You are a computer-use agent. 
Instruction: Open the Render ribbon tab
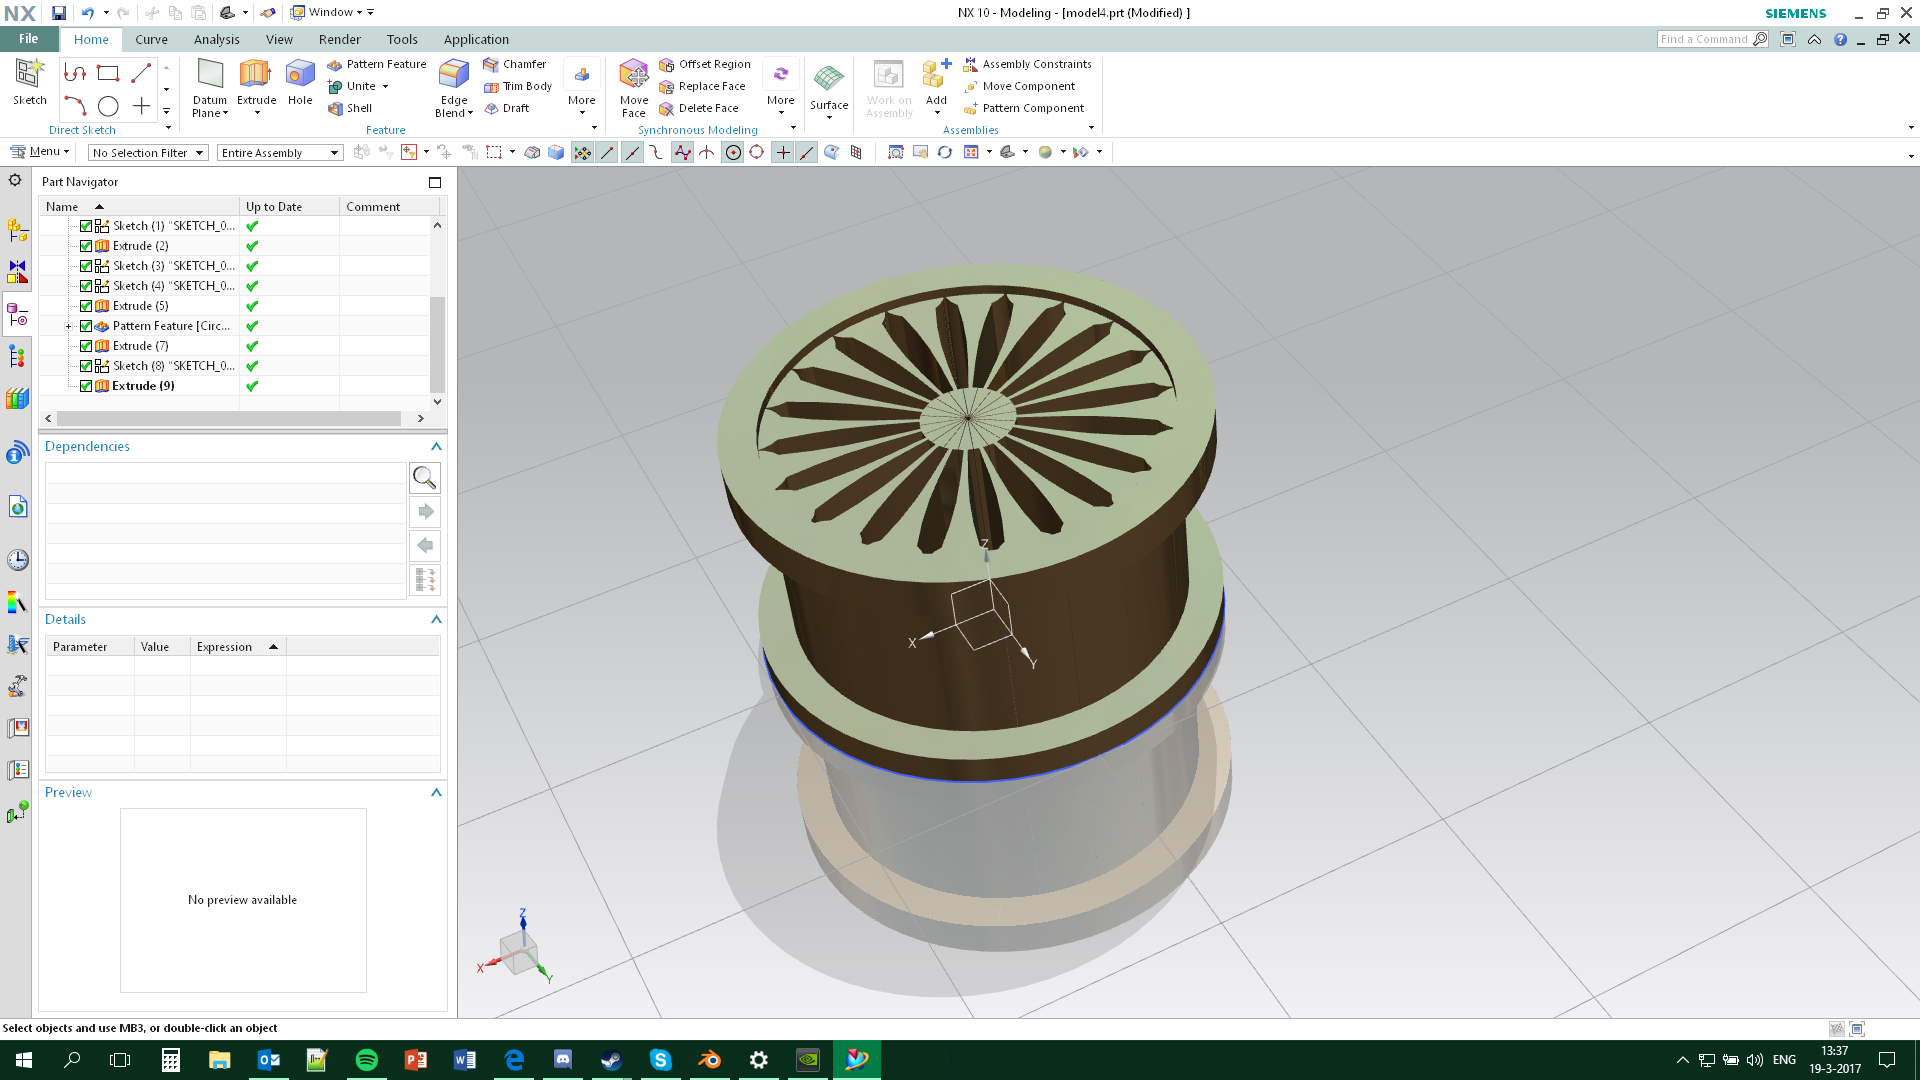tap(339, 39)
